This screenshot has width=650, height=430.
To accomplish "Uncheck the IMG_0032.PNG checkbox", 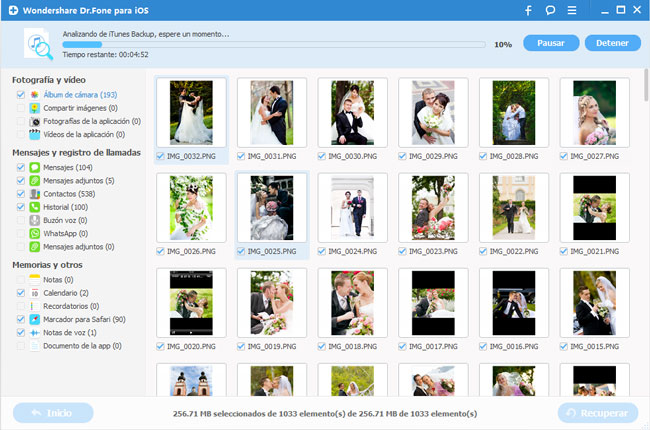I will (x=160, y=156).
